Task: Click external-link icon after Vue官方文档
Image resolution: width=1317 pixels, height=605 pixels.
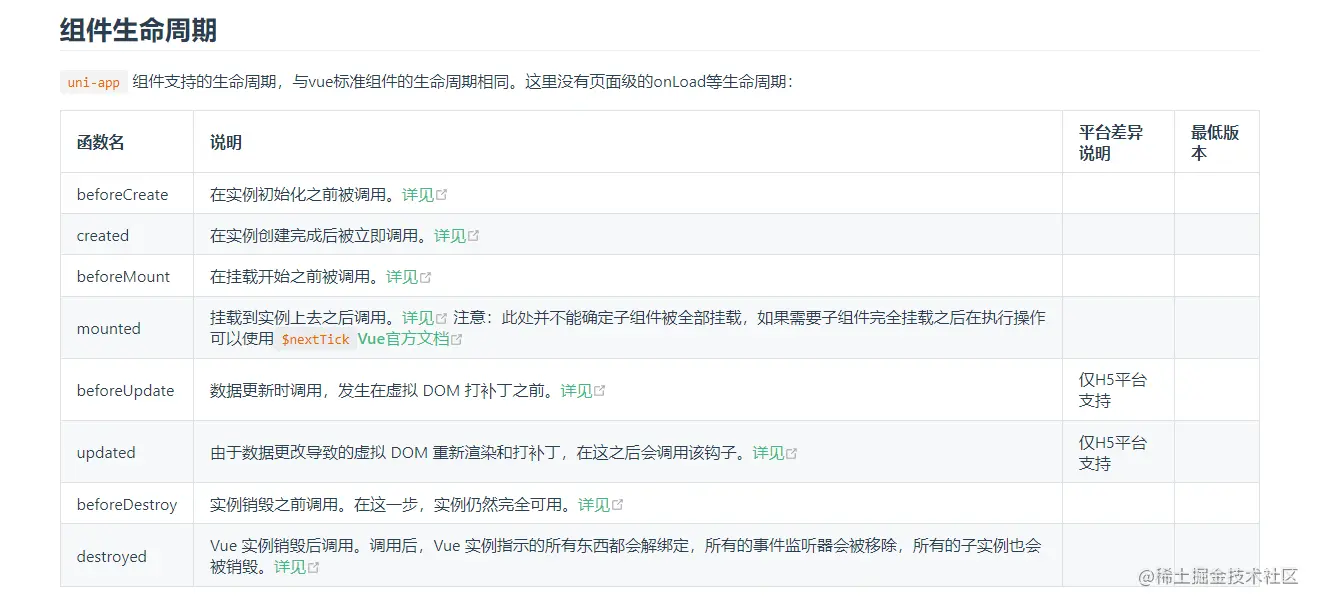Action: click(457, 339)
